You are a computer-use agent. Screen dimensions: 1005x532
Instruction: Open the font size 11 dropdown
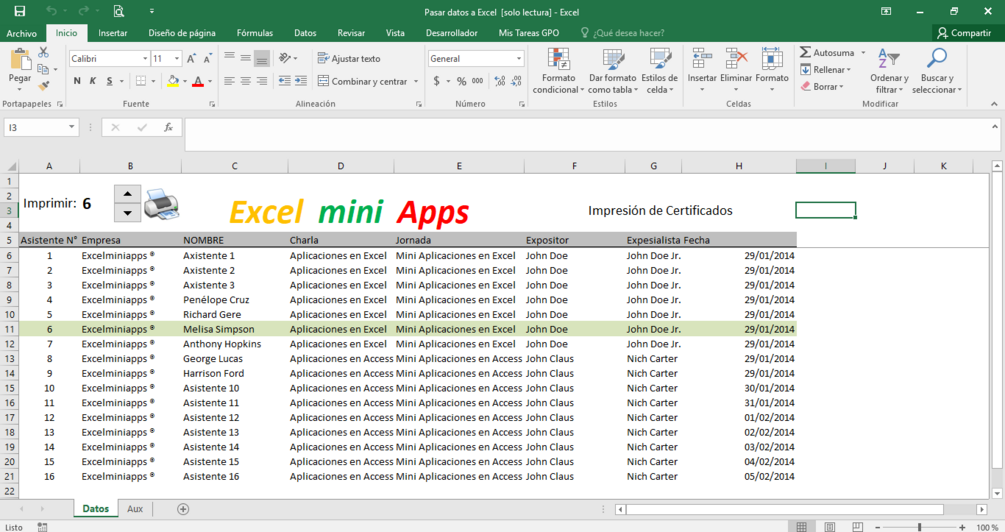coord(177,58)
